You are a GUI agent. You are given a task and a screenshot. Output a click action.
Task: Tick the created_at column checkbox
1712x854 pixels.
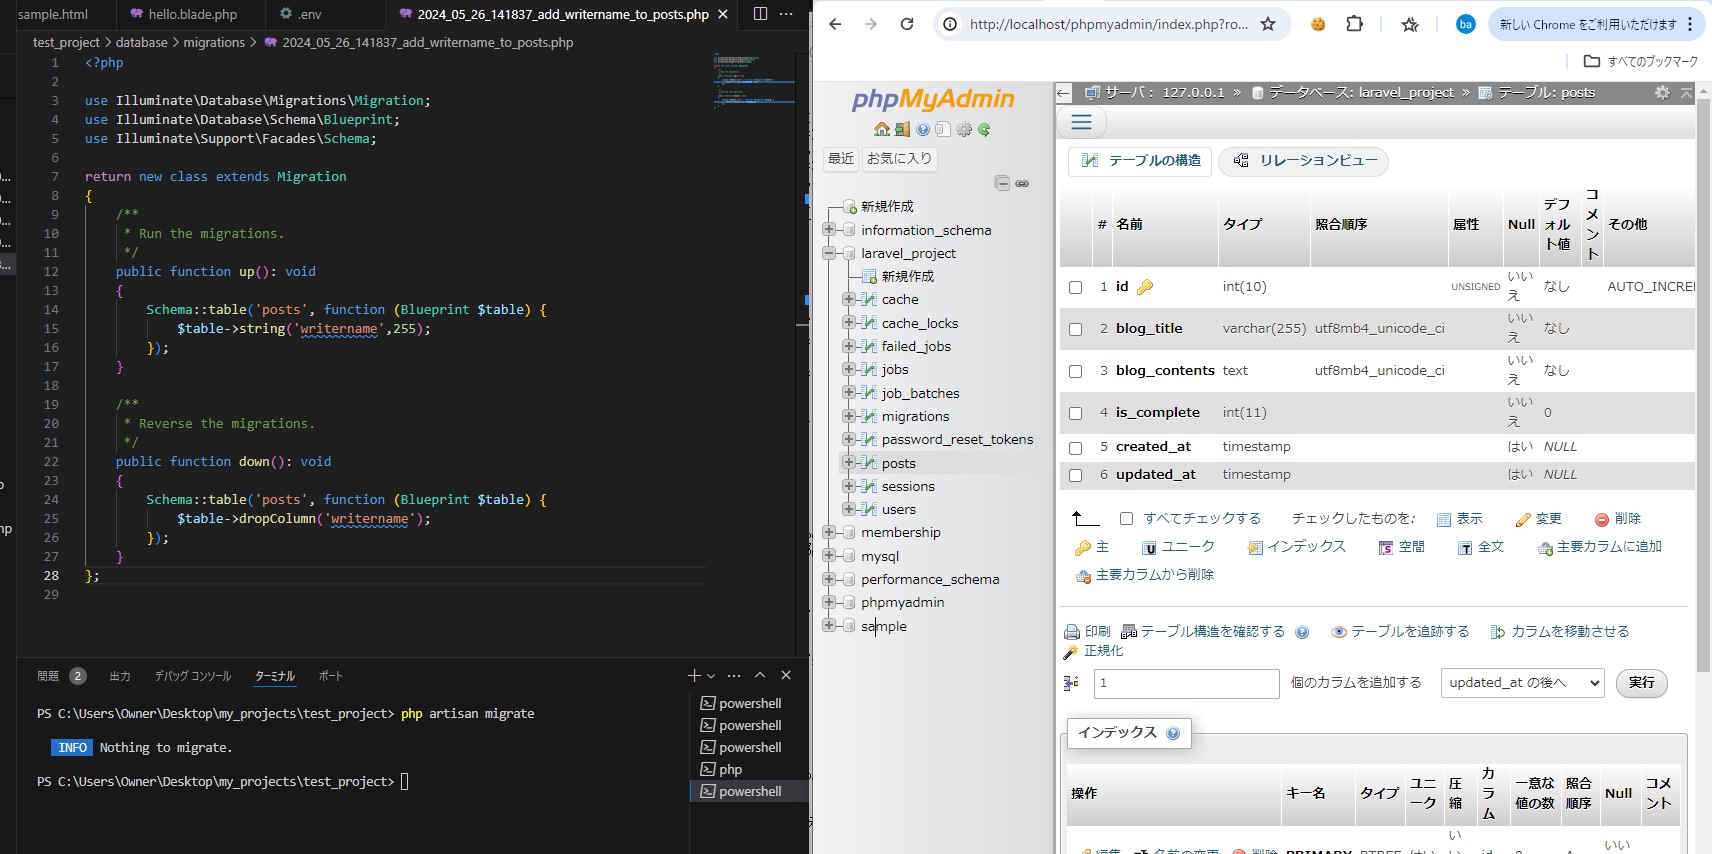(x=1075, y=448)
